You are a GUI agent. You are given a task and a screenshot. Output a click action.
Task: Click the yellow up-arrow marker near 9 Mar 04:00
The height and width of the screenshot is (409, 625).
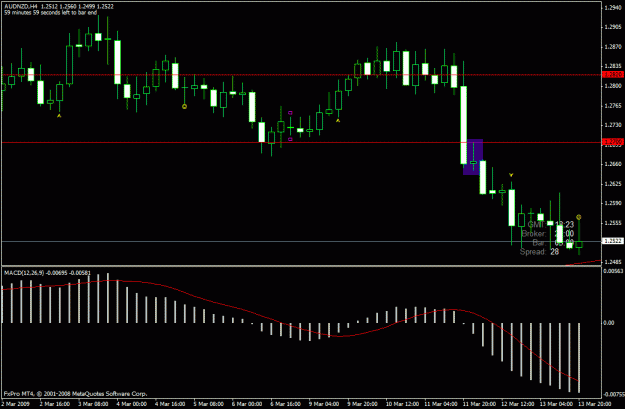point(338,120)
